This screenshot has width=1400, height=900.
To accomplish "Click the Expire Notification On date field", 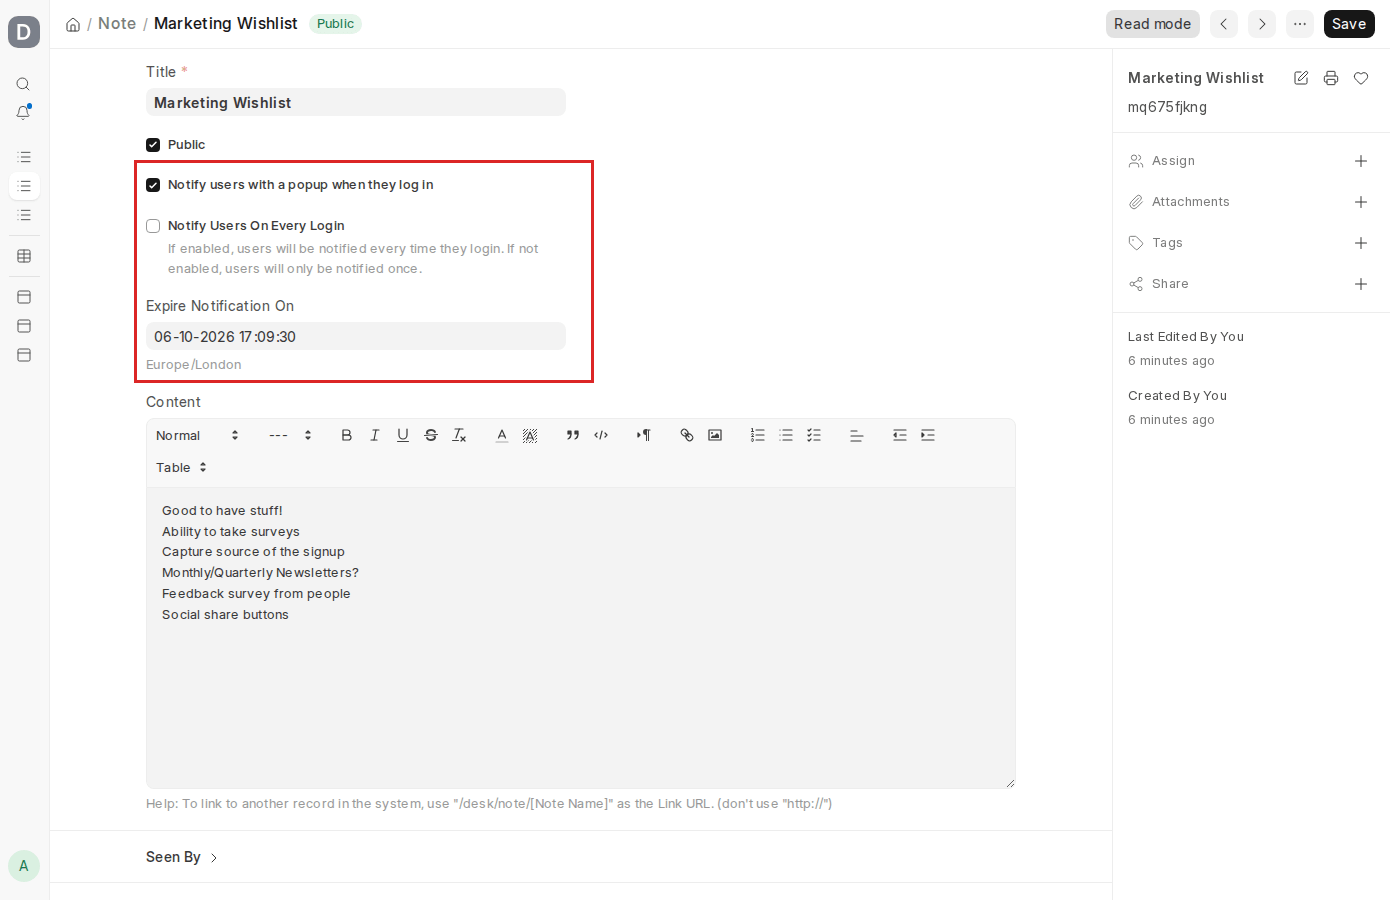I will click(356, 336).
